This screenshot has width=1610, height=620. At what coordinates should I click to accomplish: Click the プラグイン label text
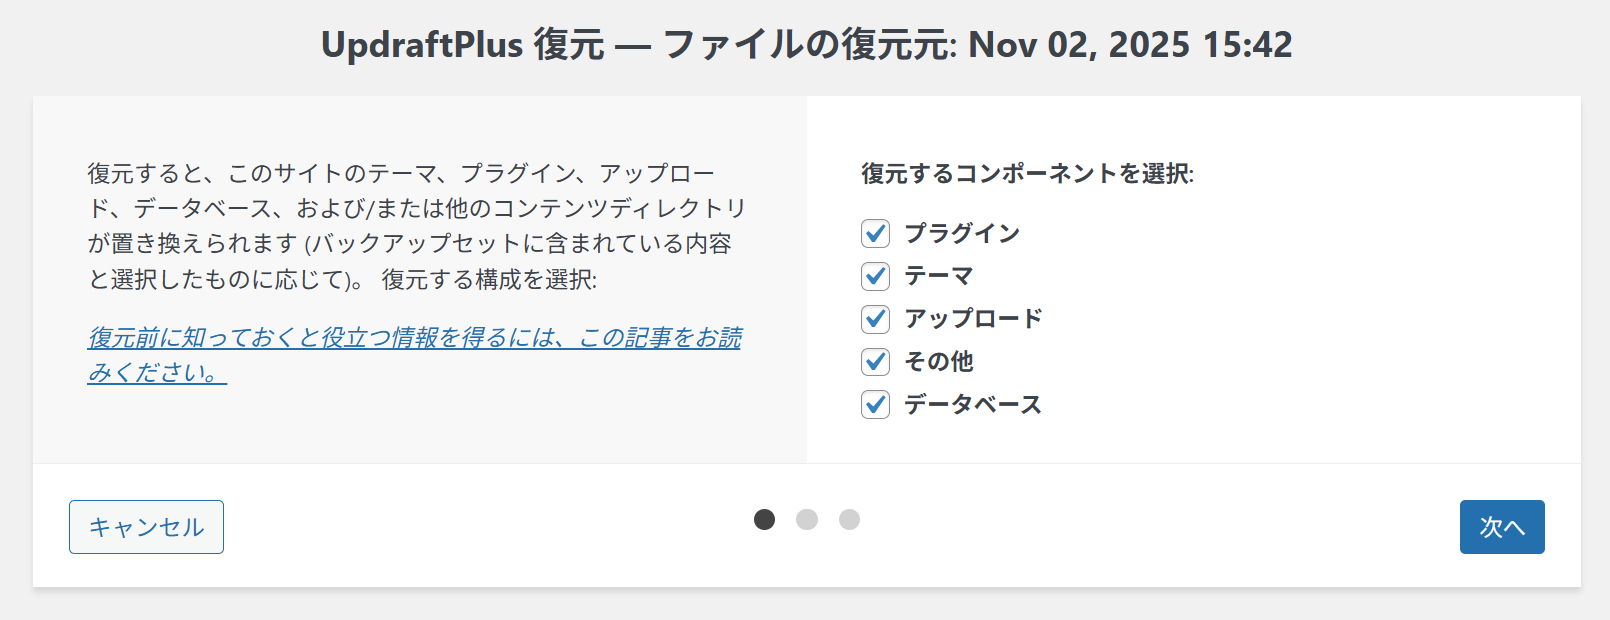pos(961,233)
